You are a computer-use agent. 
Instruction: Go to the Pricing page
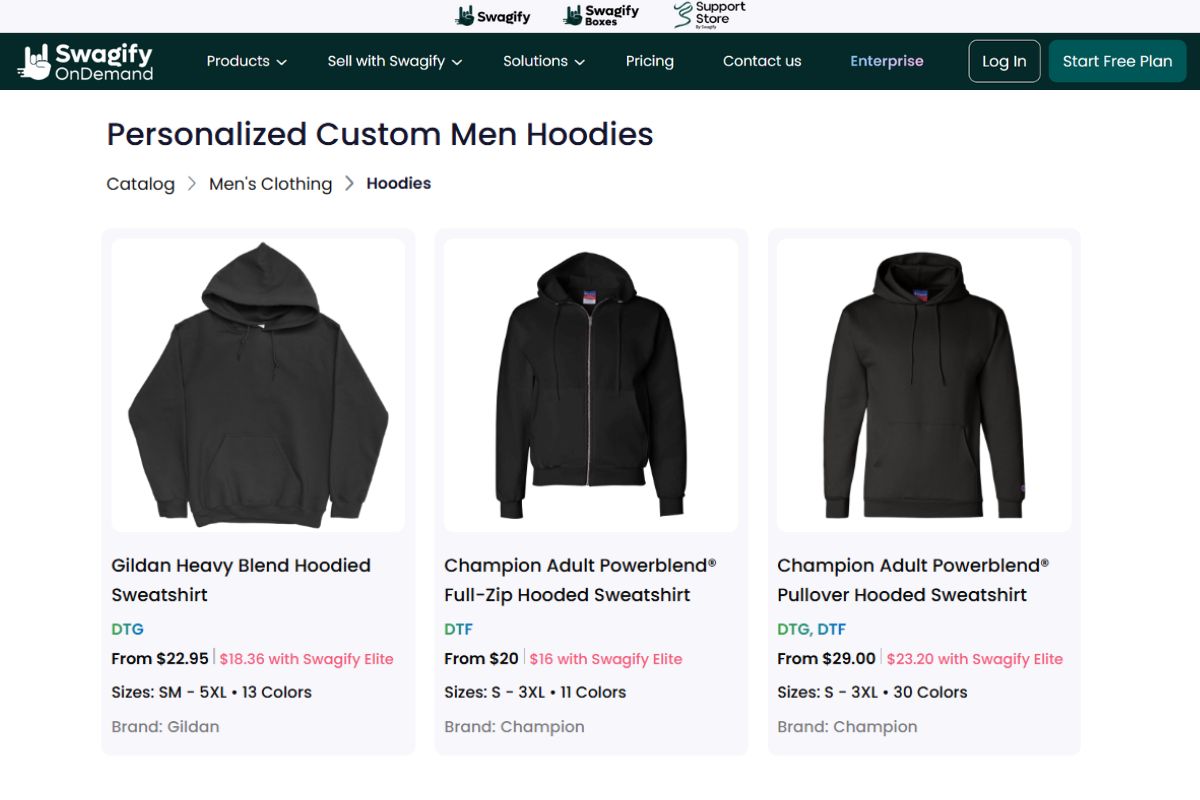(x=650, y=61)
